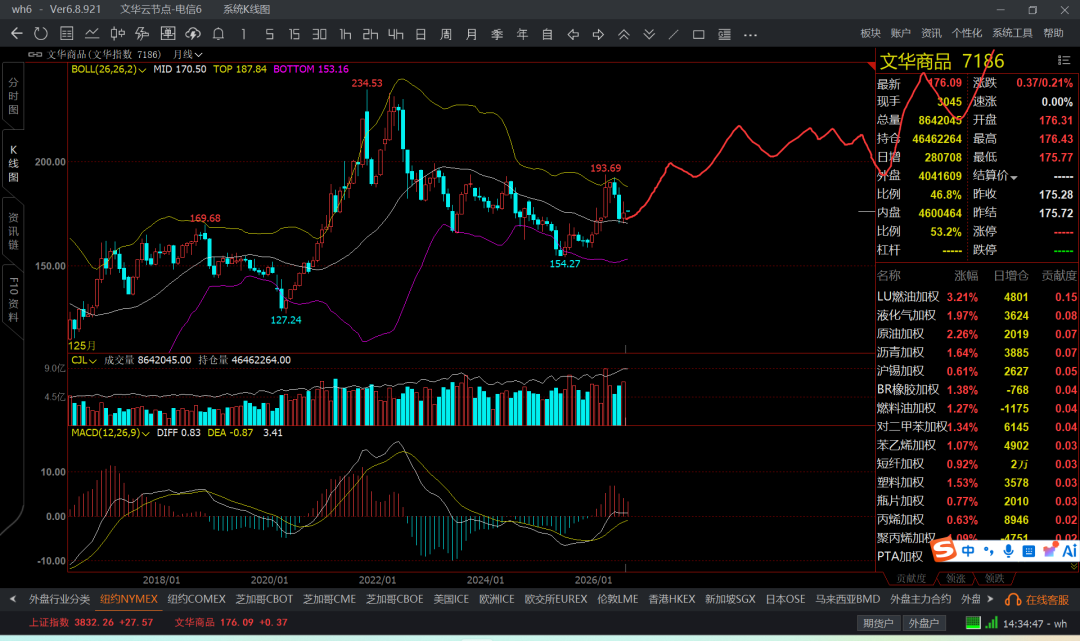Select the 伦敦LME exchange tab
Image resolution: width=1080 pixels, height=641 pixels.
pos(617,599)
